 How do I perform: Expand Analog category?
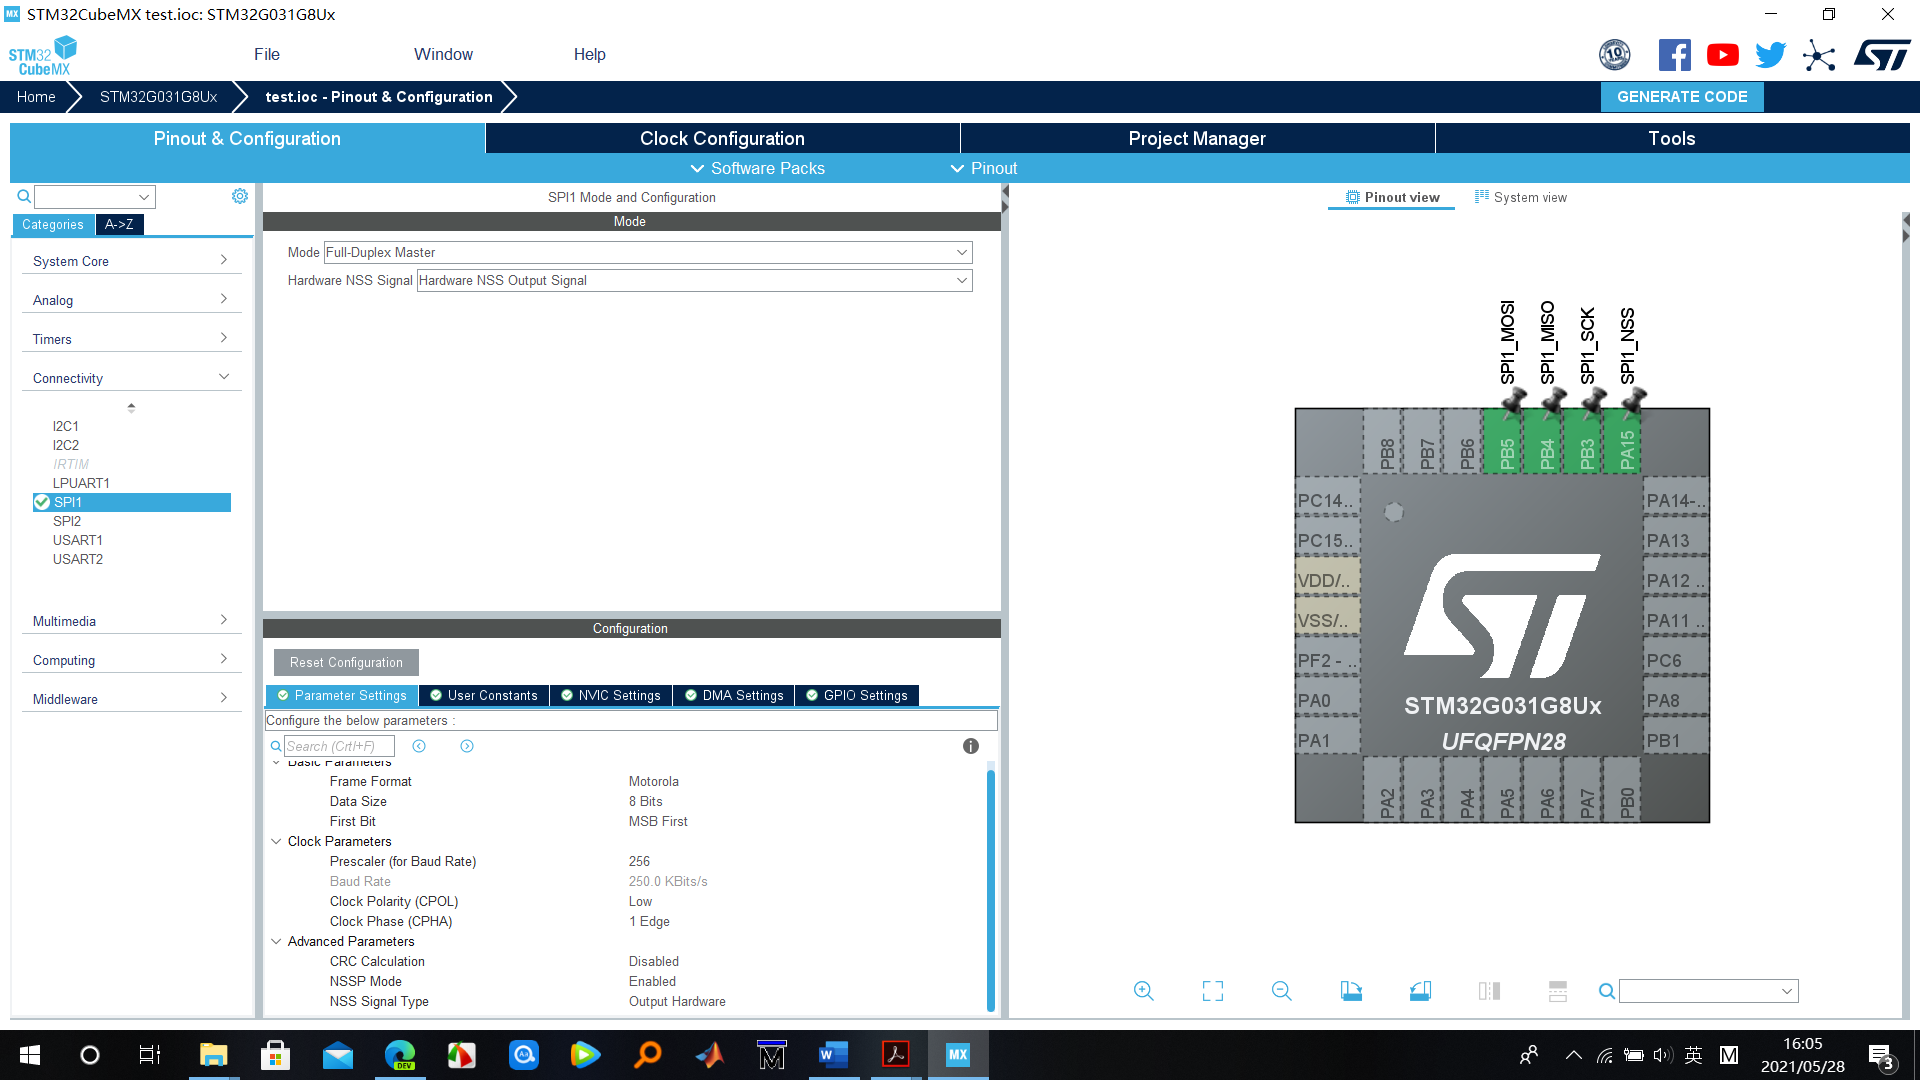point(131,300)
